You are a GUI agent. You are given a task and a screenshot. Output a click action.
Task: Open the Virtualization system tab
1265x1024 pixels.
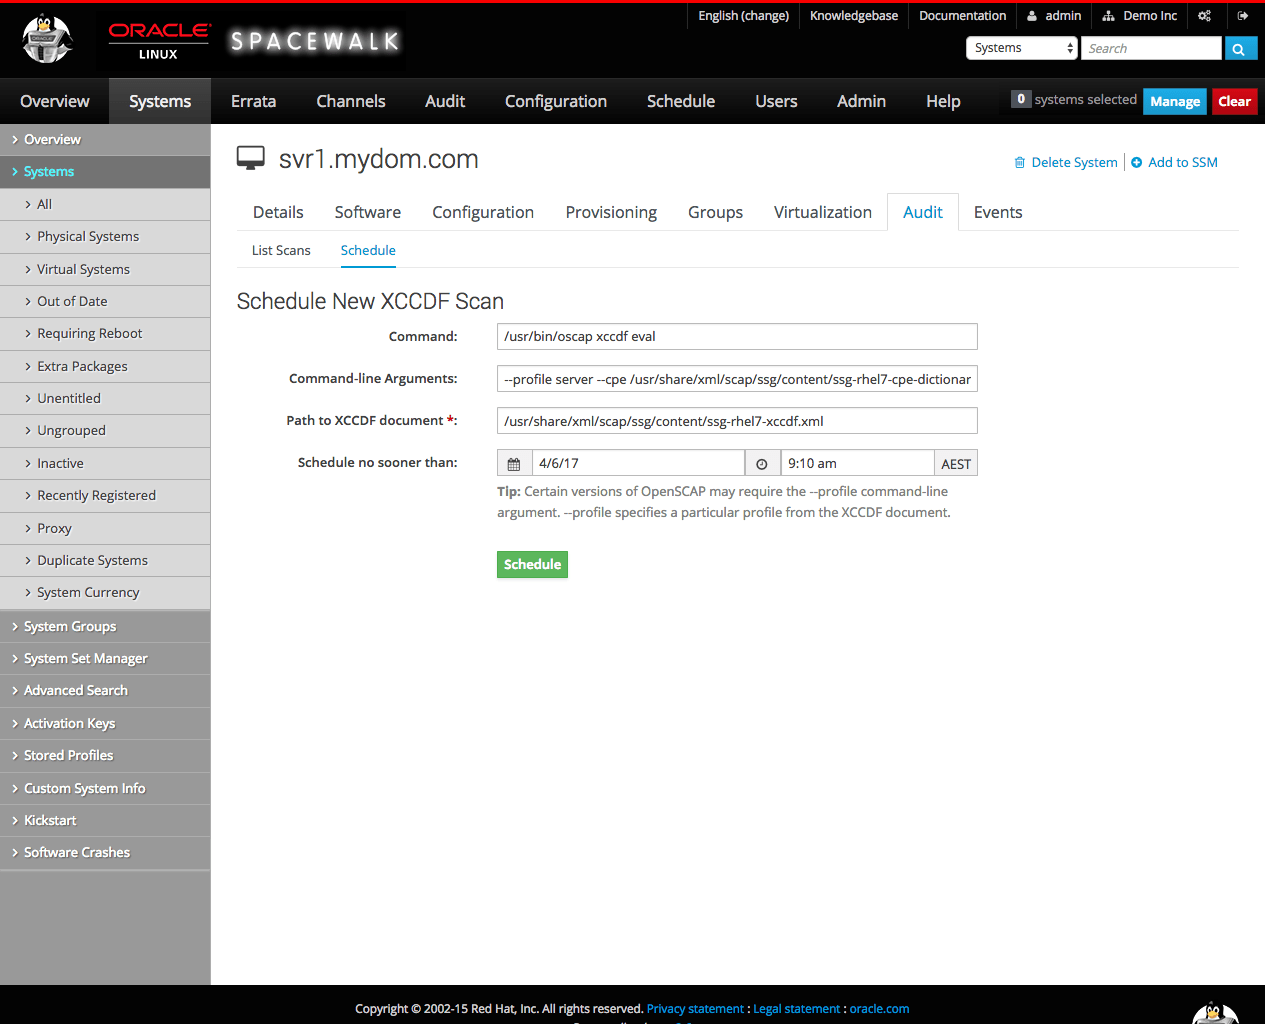click(823, 212)
